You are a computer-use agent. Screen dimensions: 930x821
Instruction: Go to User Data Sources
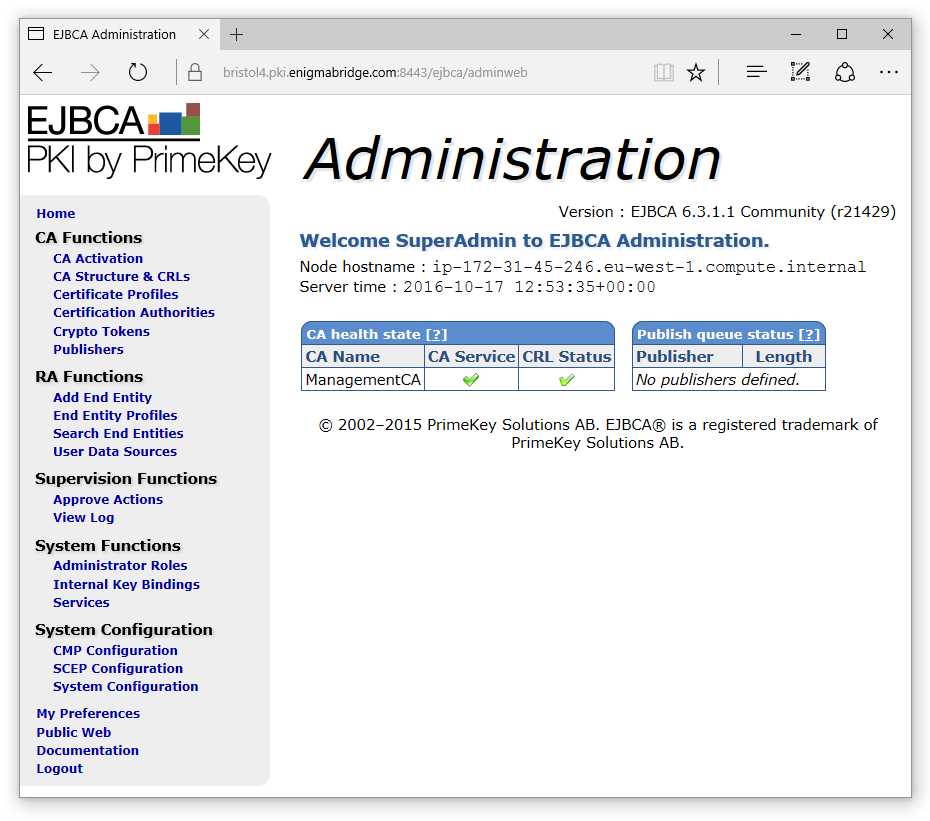pyautogui.click(x=115, y=451)
